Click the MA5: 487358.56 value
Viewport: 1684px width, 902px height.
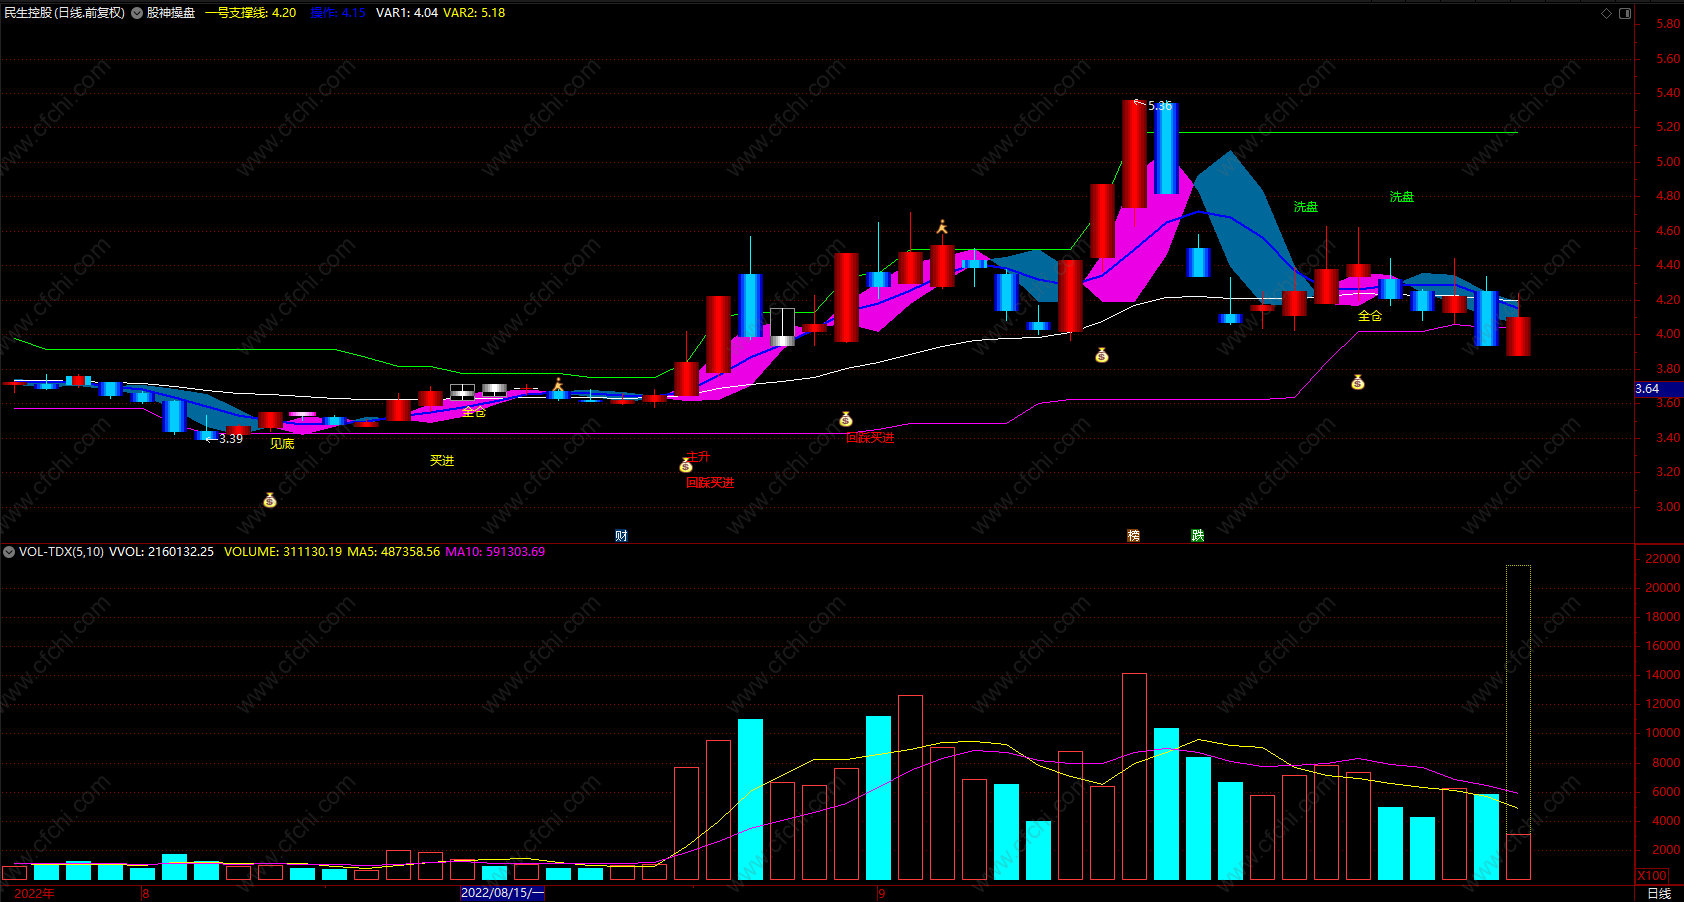click(393, 552)
